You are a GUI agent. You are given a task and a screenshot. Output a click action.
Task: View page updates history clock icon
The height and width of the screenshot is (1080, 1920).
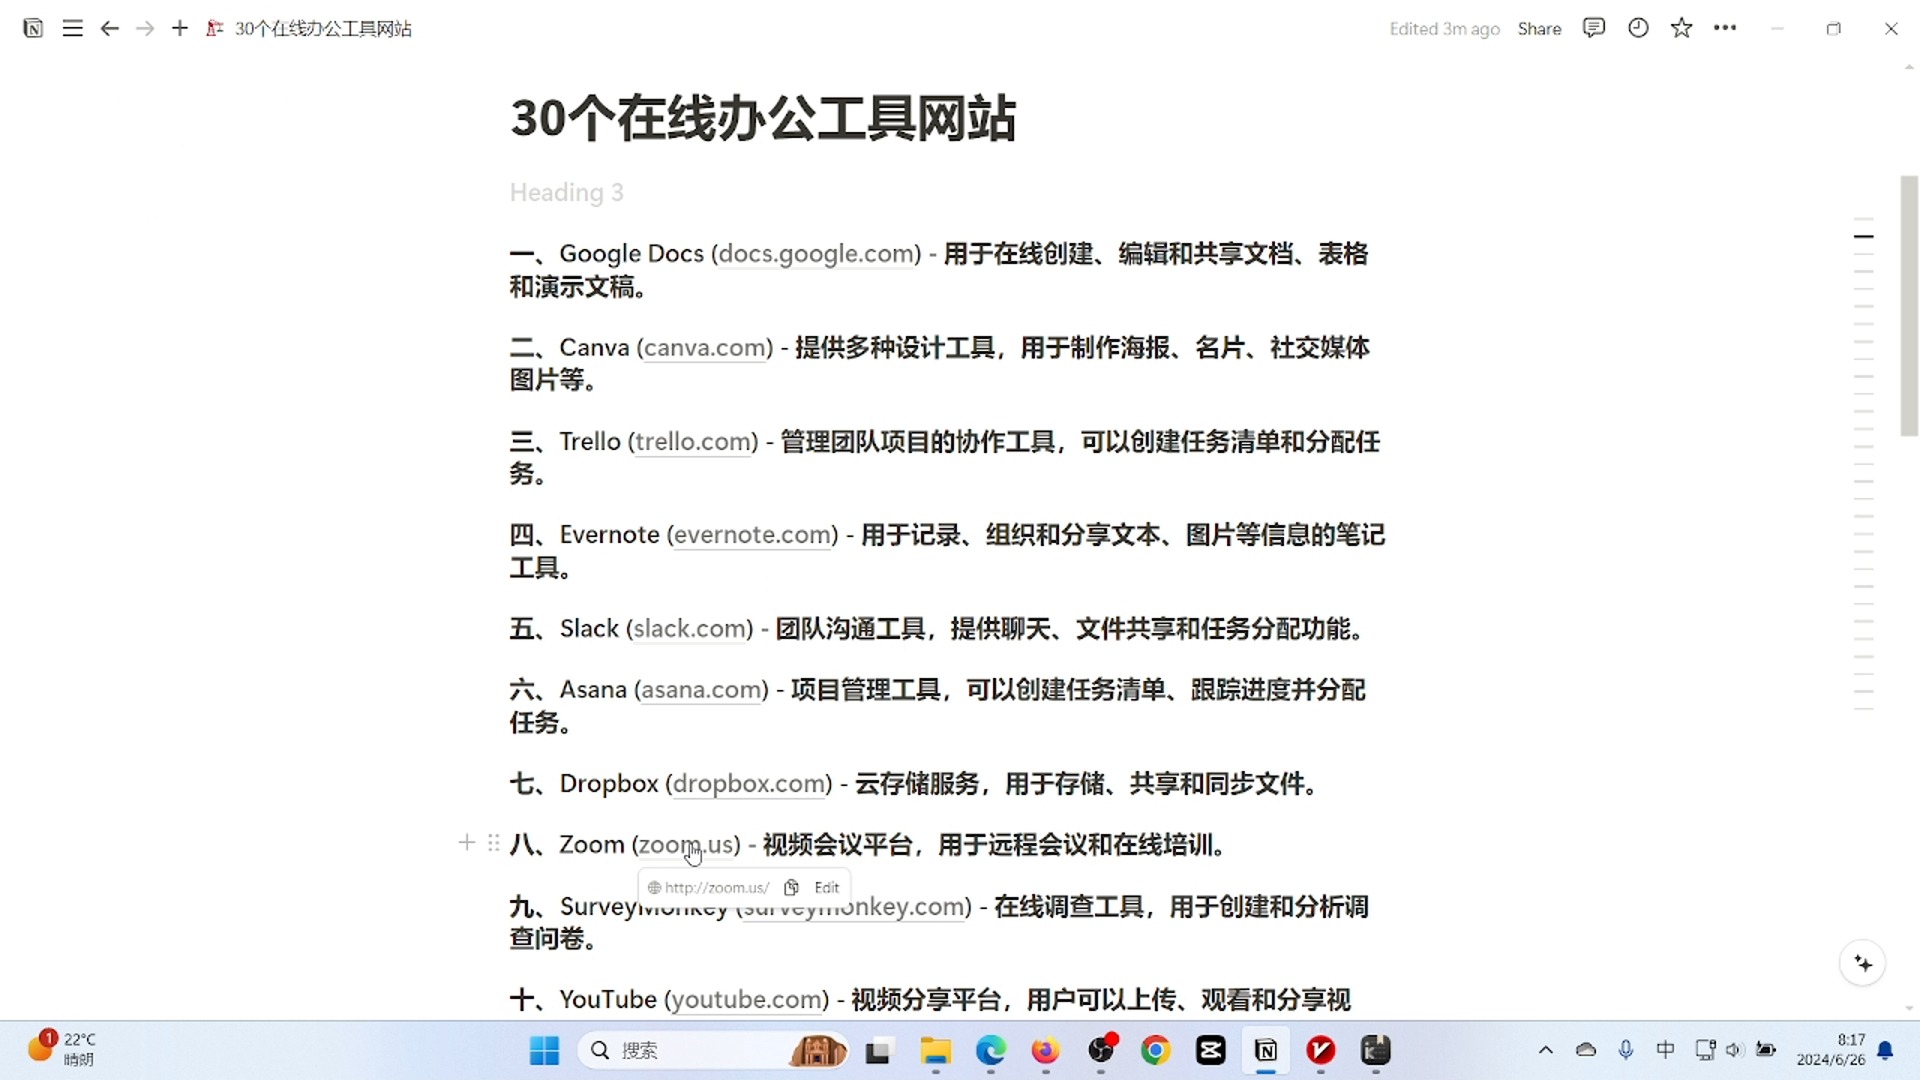1638,28
